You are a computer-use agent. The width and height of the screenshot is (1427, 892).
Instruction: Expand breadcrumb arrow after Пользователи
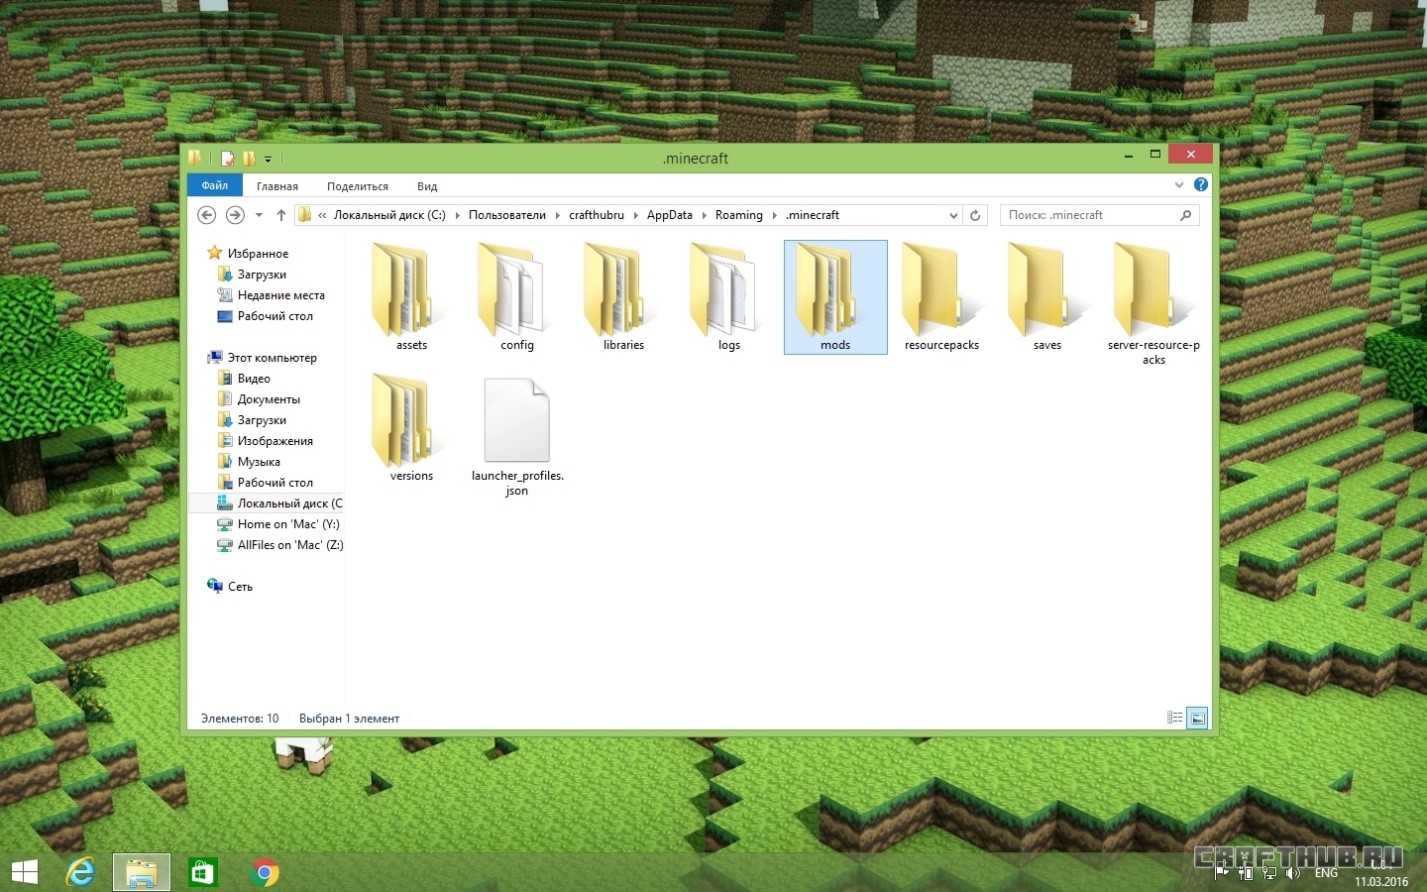click(x=558, y=215)
